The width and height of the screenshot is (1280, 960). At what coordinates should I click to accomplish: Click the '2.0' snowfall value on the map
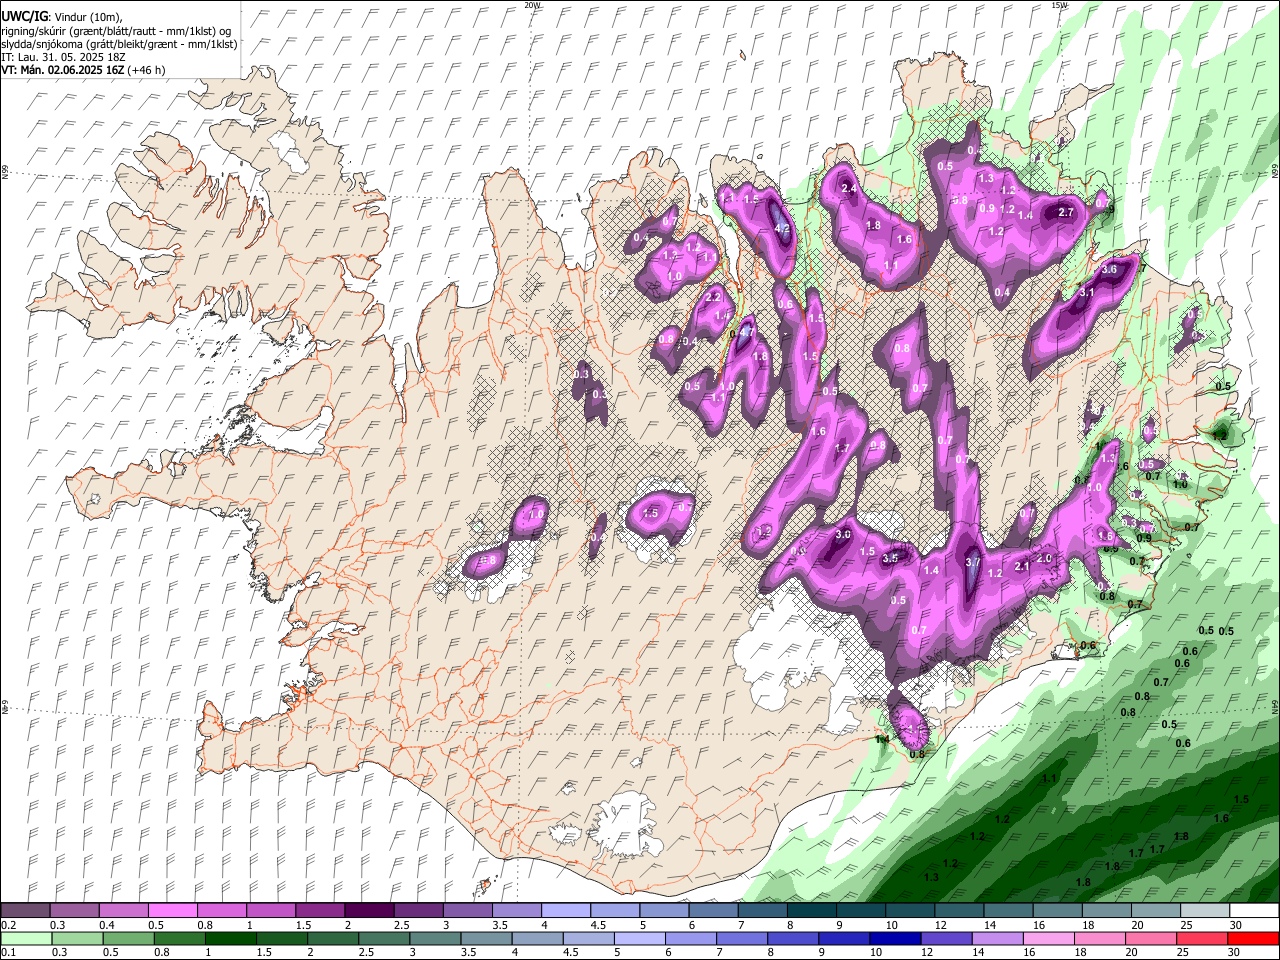[x=1045, y=558]
